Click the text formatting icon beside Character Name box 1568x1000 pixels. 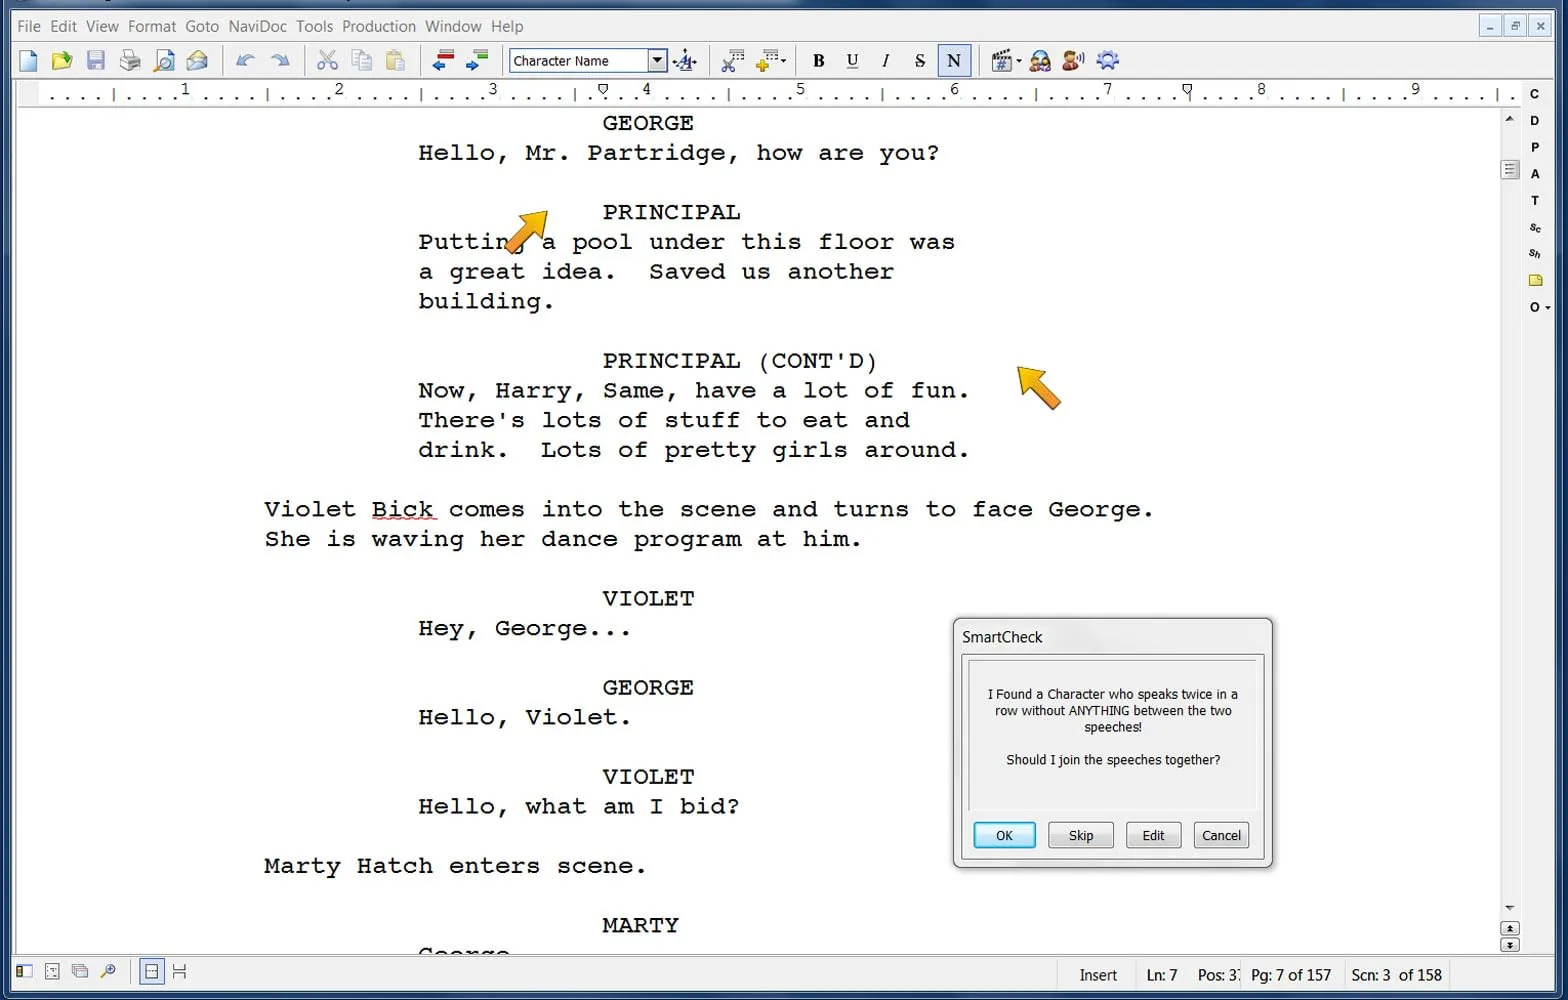click(x=685, y=61)
